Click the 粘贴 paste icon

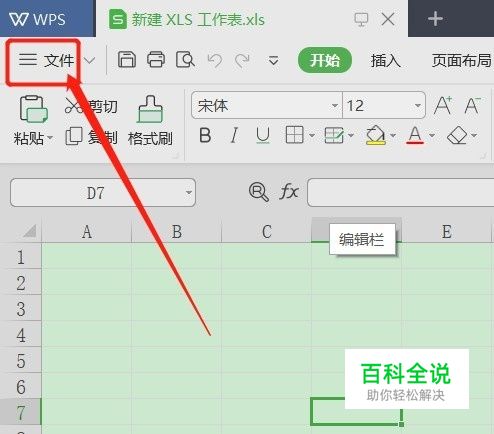click(x=33, y=109)
